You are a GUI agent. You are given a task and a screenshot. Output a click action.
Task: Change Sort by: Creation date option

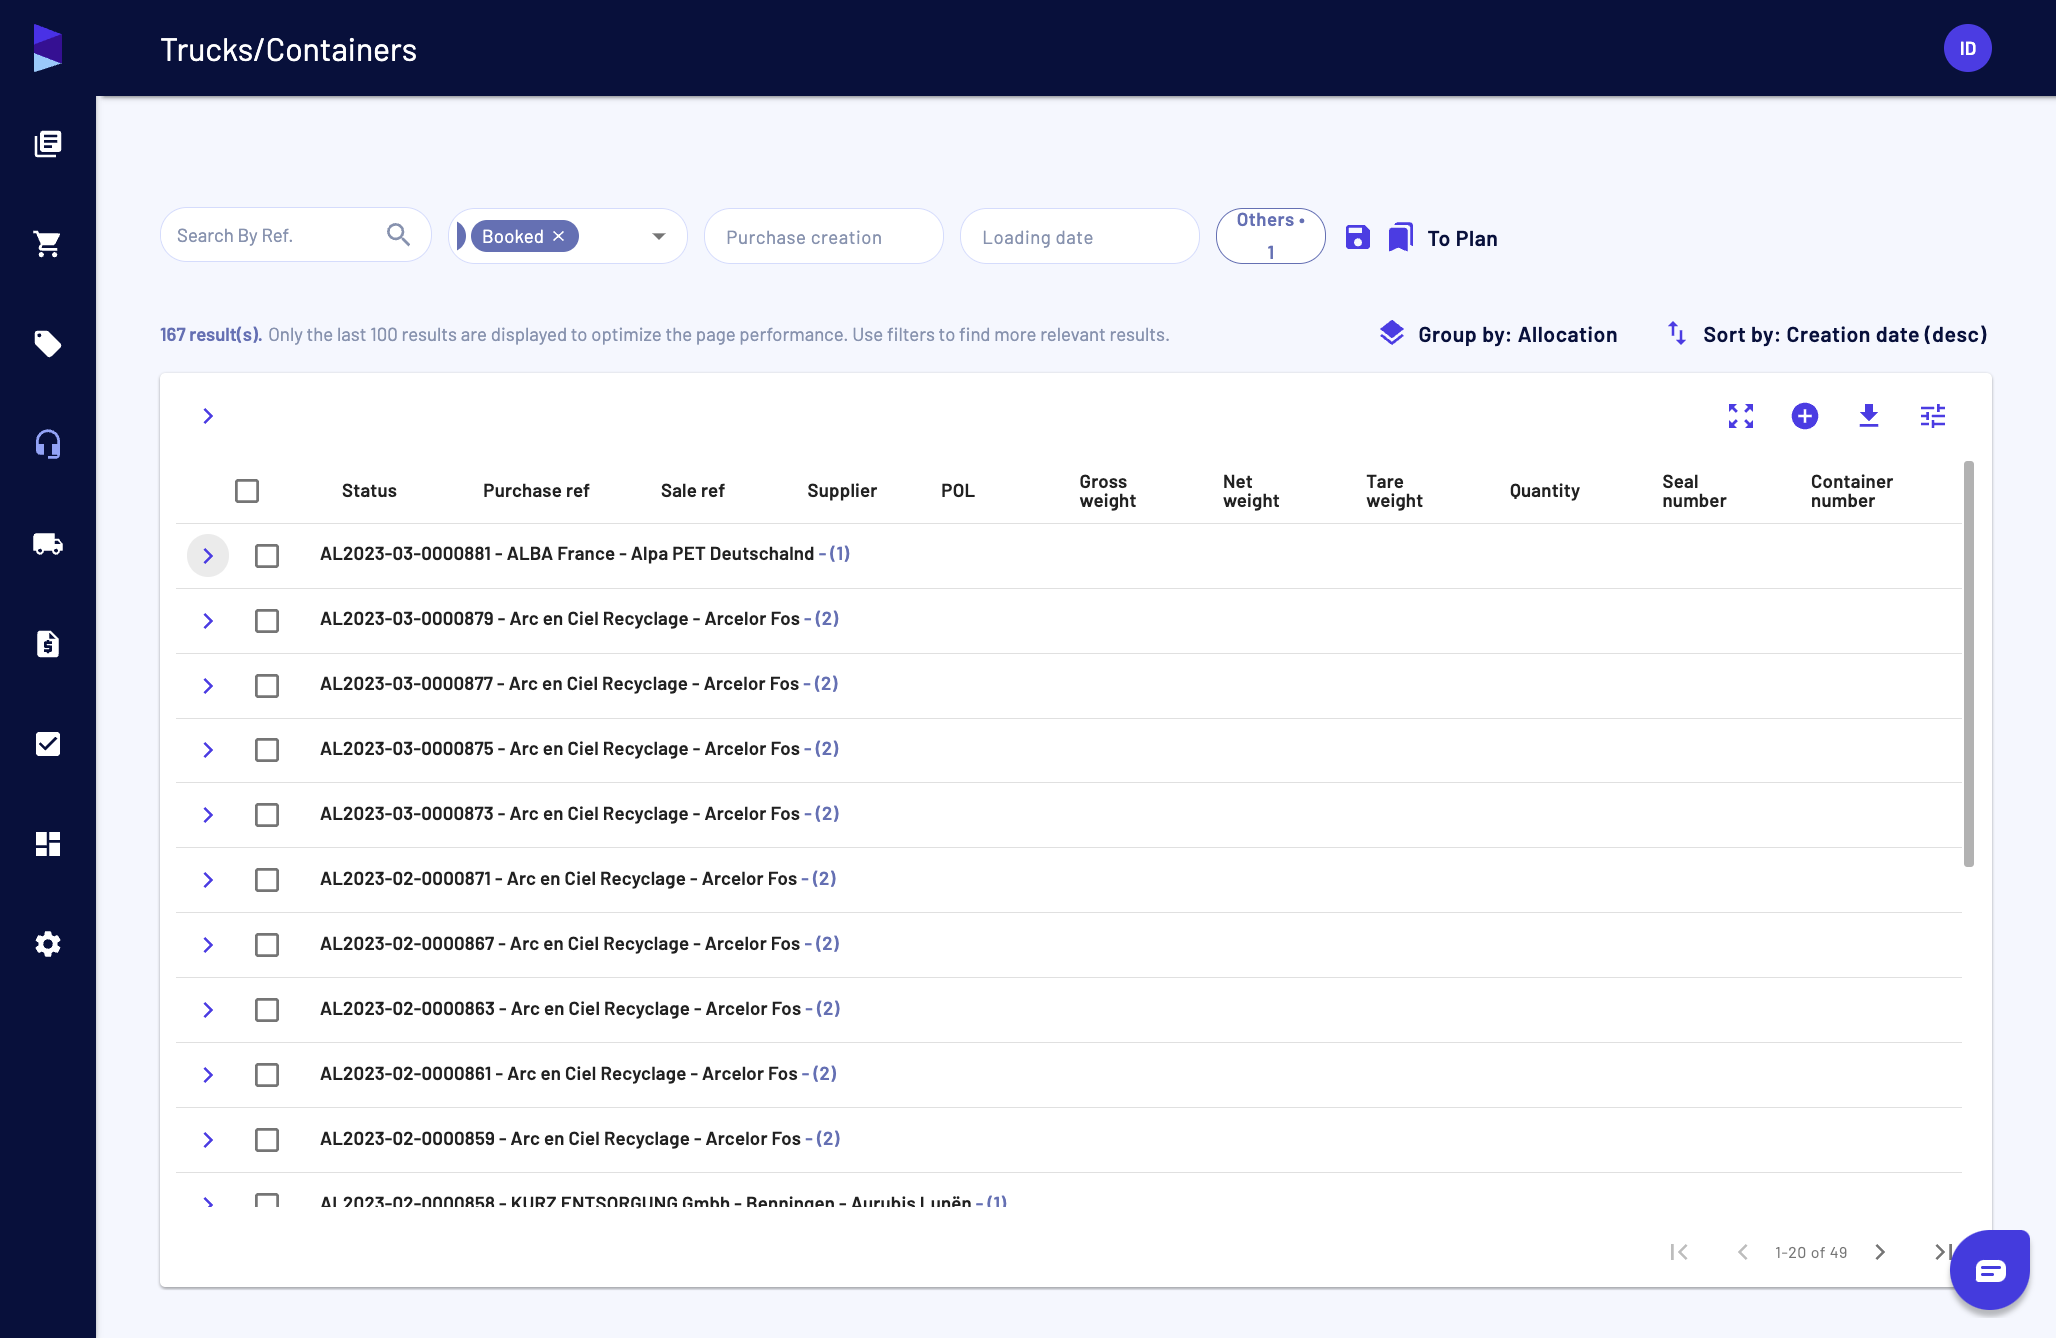(1827, 334)
